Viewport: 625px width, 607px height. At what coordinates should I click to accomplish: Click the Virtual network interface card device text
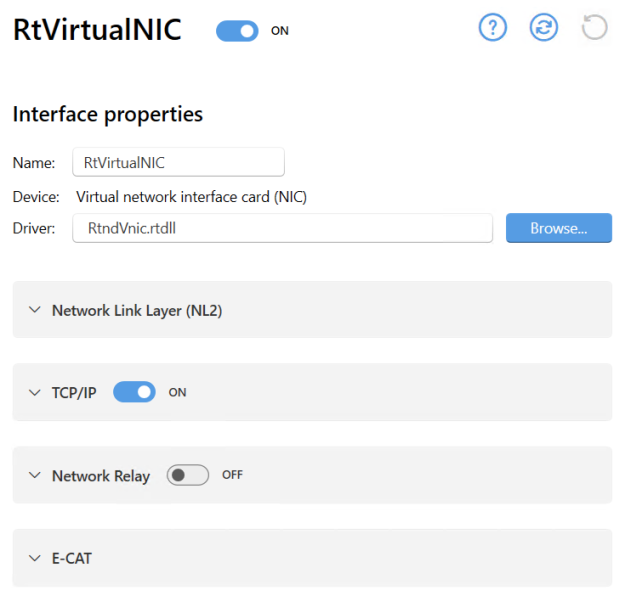191,197
